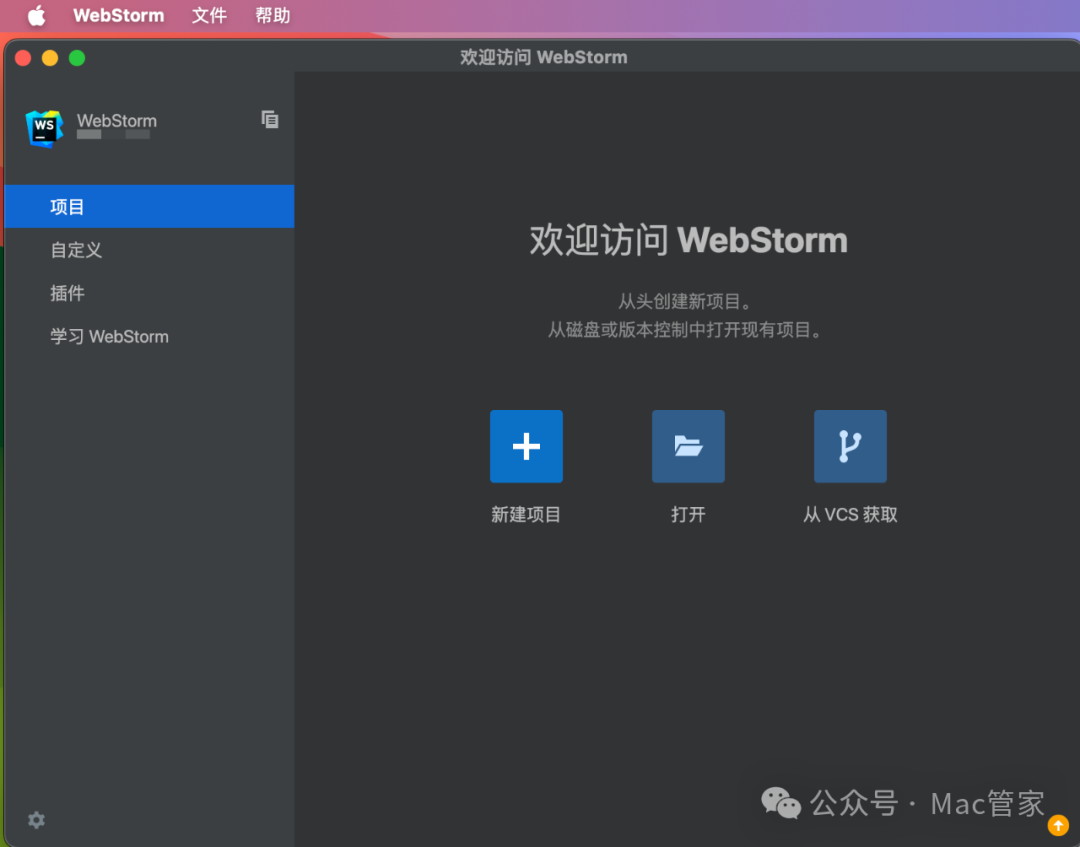Screen dimensions: 1080x847
Task: Click the copy icon beside WebStorm name
Action: tap(270, 119)
